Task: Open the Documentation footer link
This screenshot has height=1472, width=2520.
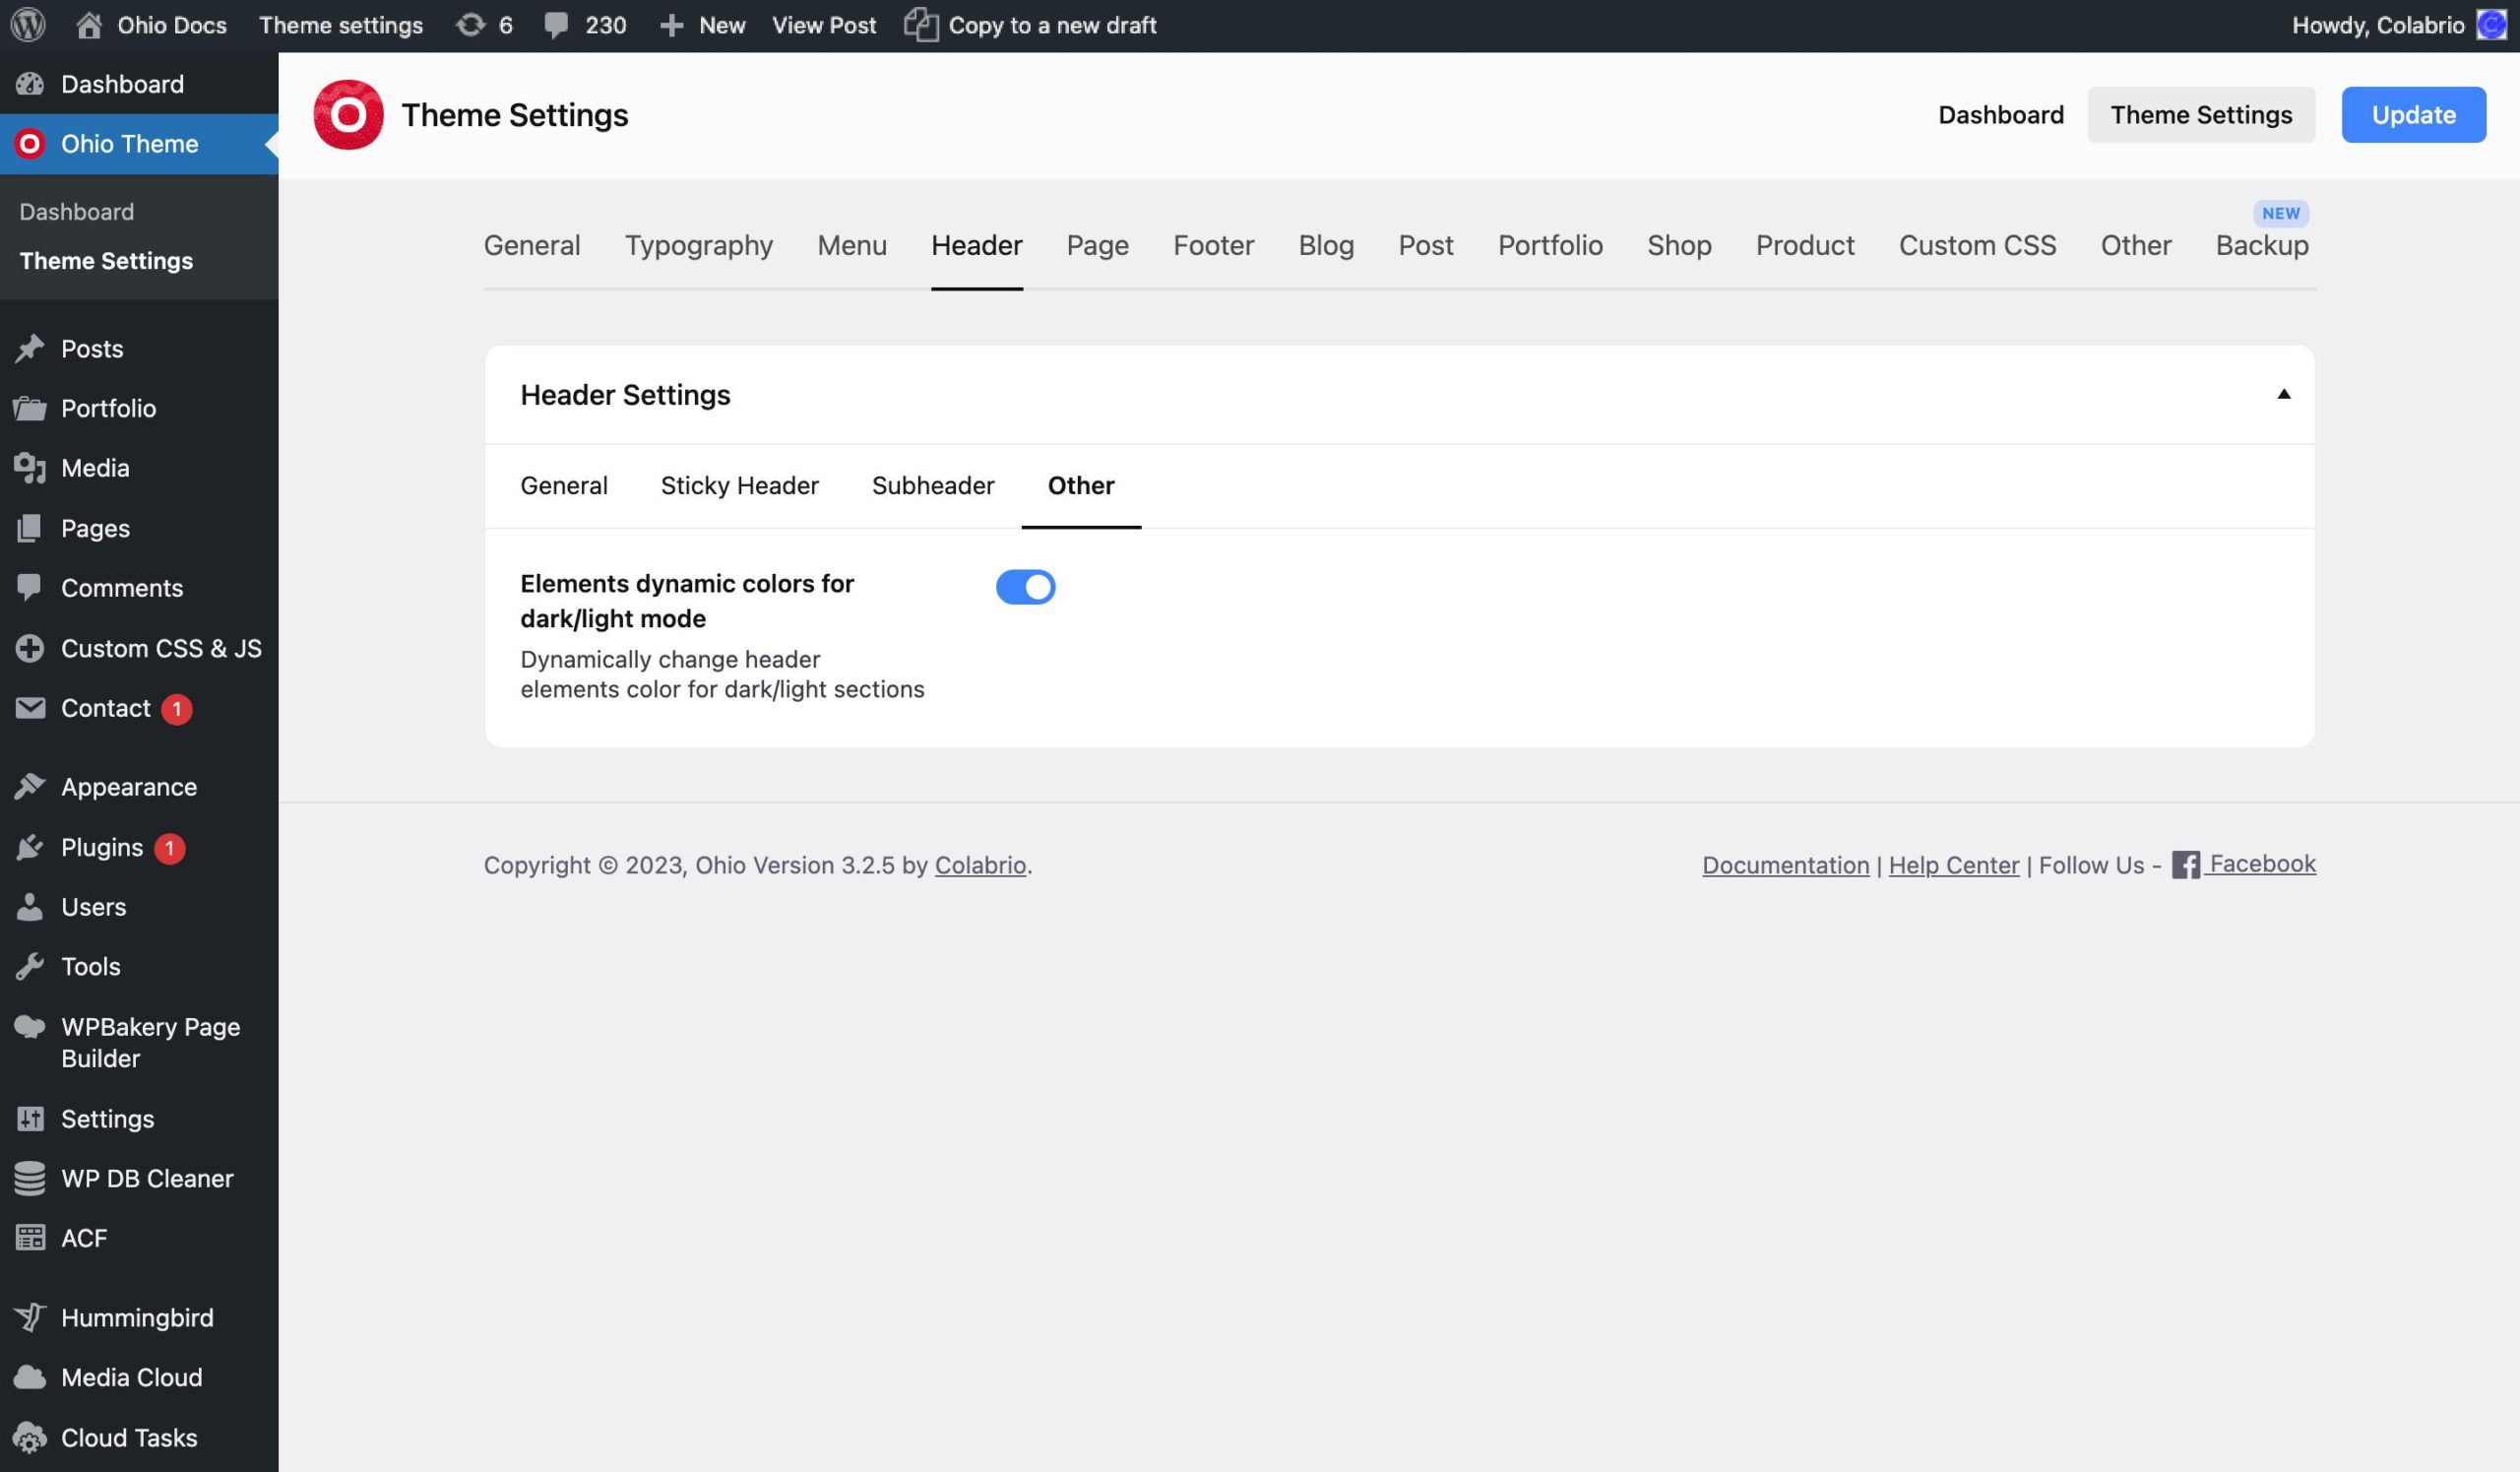Action: coord(1785,865)
